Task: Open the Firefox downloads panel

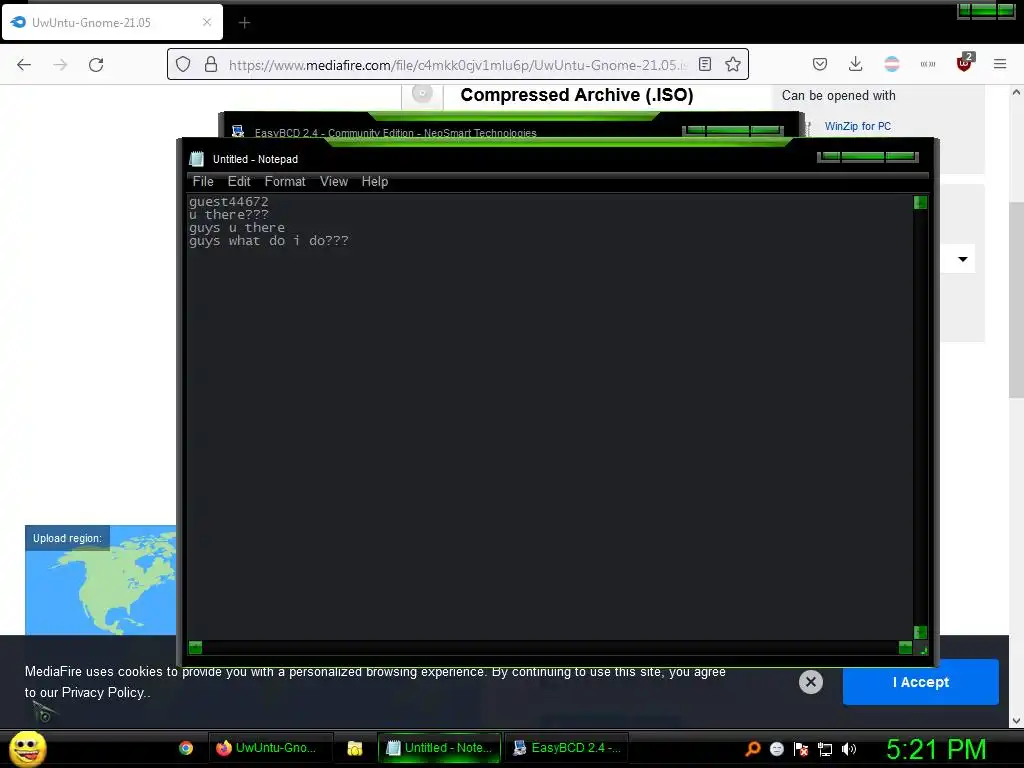Action: pyautogui.click(x=856, y=64)
